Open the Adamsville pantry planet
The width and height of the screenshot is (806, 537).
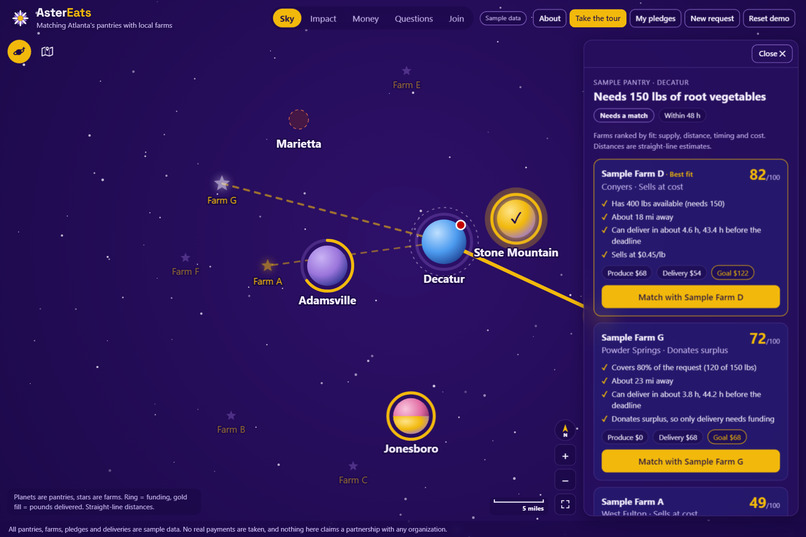[327, 265]
